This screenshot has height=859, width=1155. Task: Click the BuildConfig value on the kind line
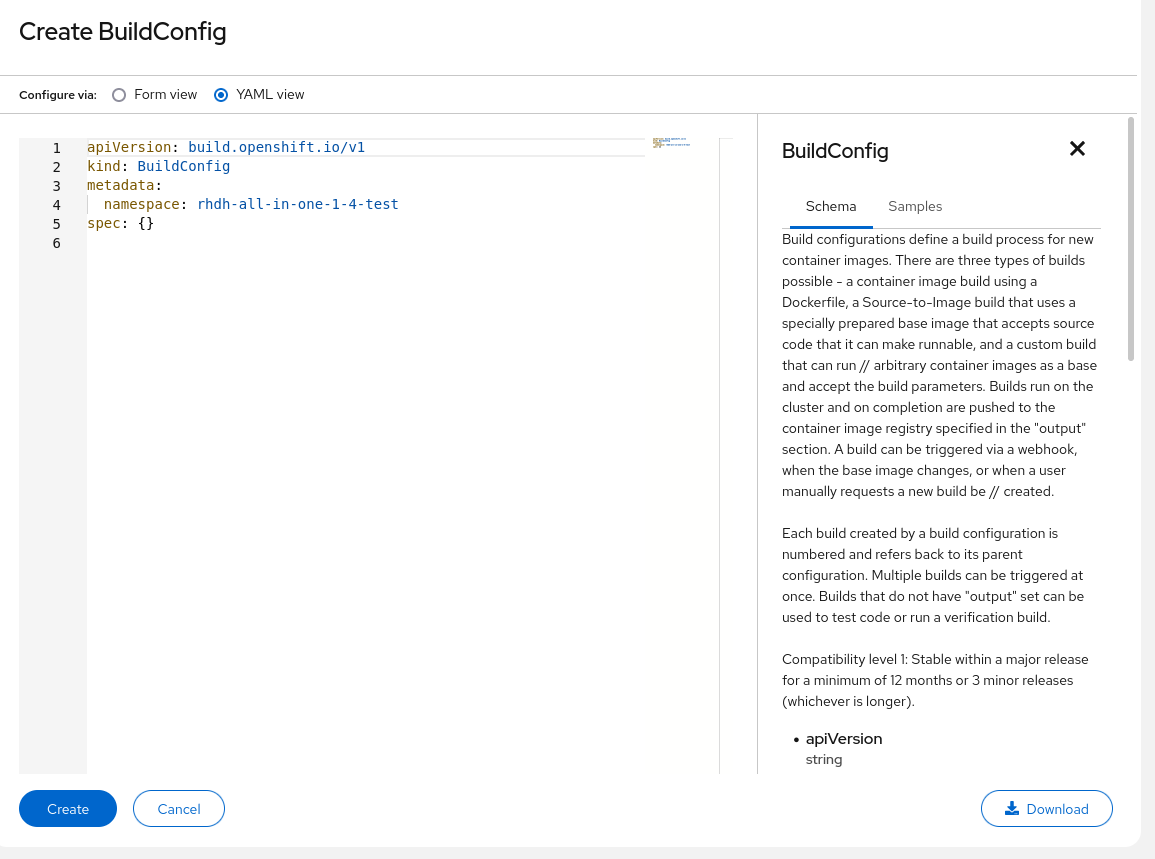183,167
